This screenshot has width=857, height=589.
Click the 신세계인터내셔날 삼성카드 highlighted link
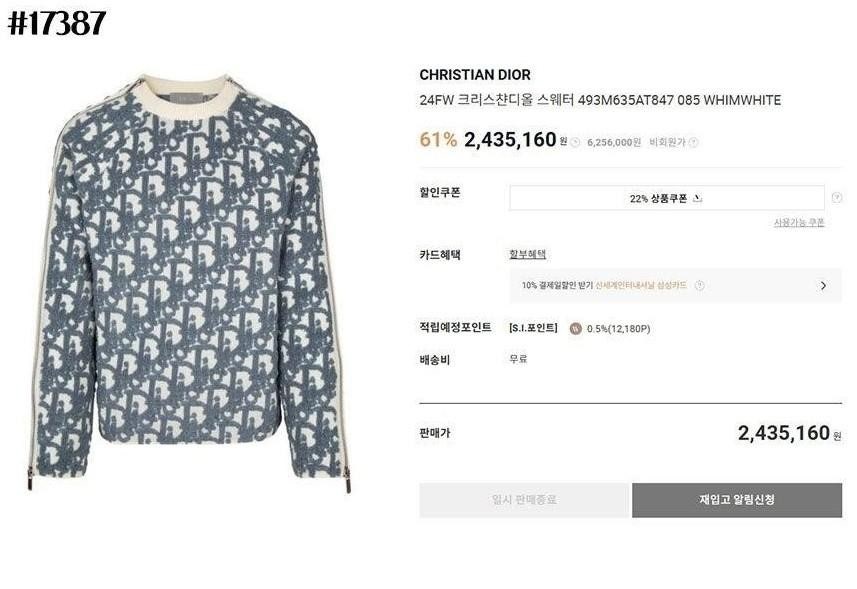(641, 285)
